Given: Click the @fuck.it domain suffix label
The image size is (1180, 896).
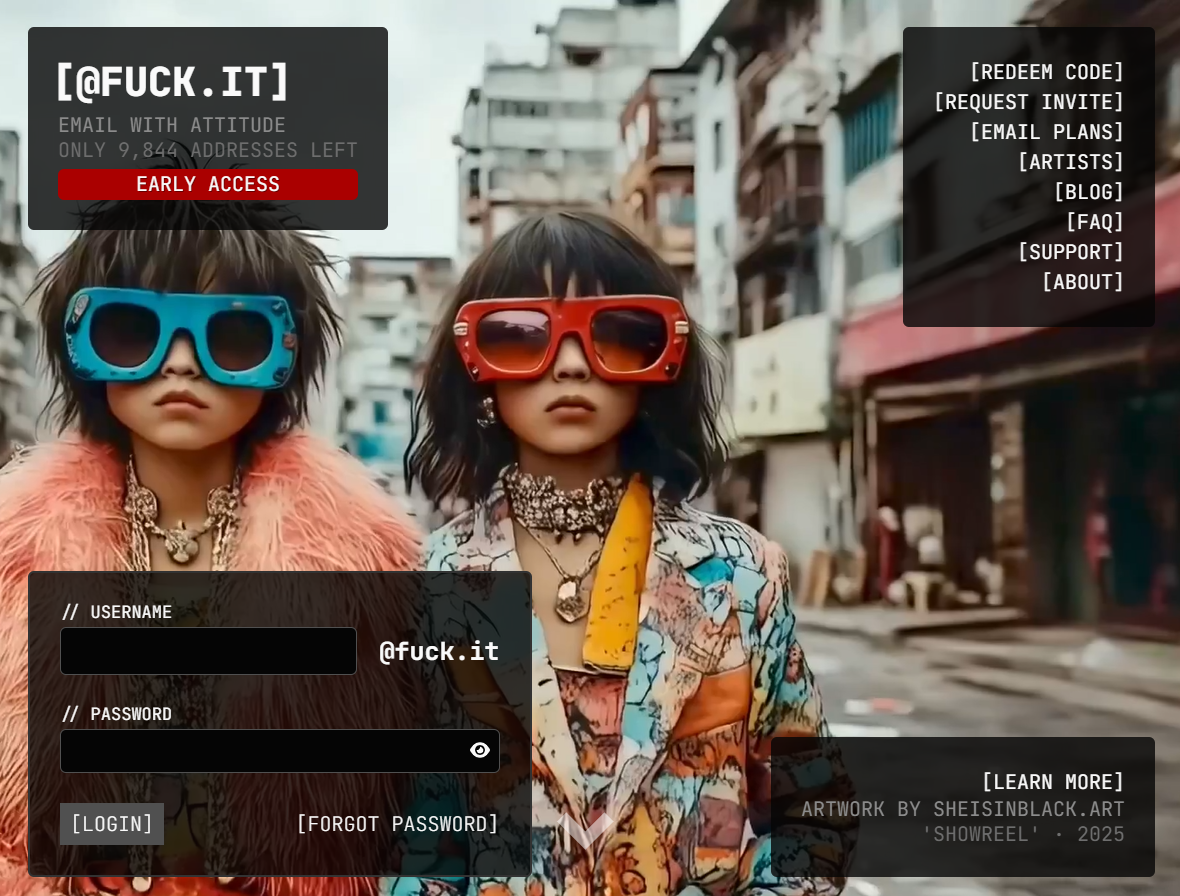Looking at the screenshot, I should tap(439, 651).
